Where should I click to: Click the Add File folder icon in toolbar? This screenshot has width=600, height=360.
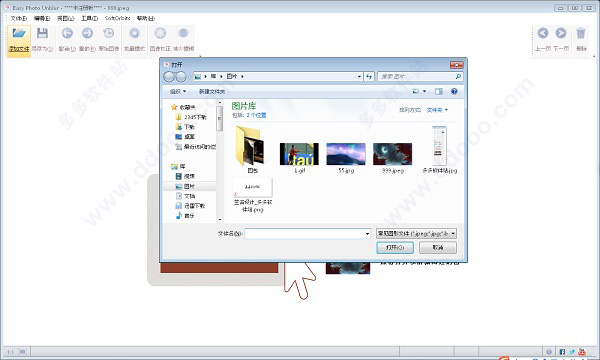tap(19, 34)
